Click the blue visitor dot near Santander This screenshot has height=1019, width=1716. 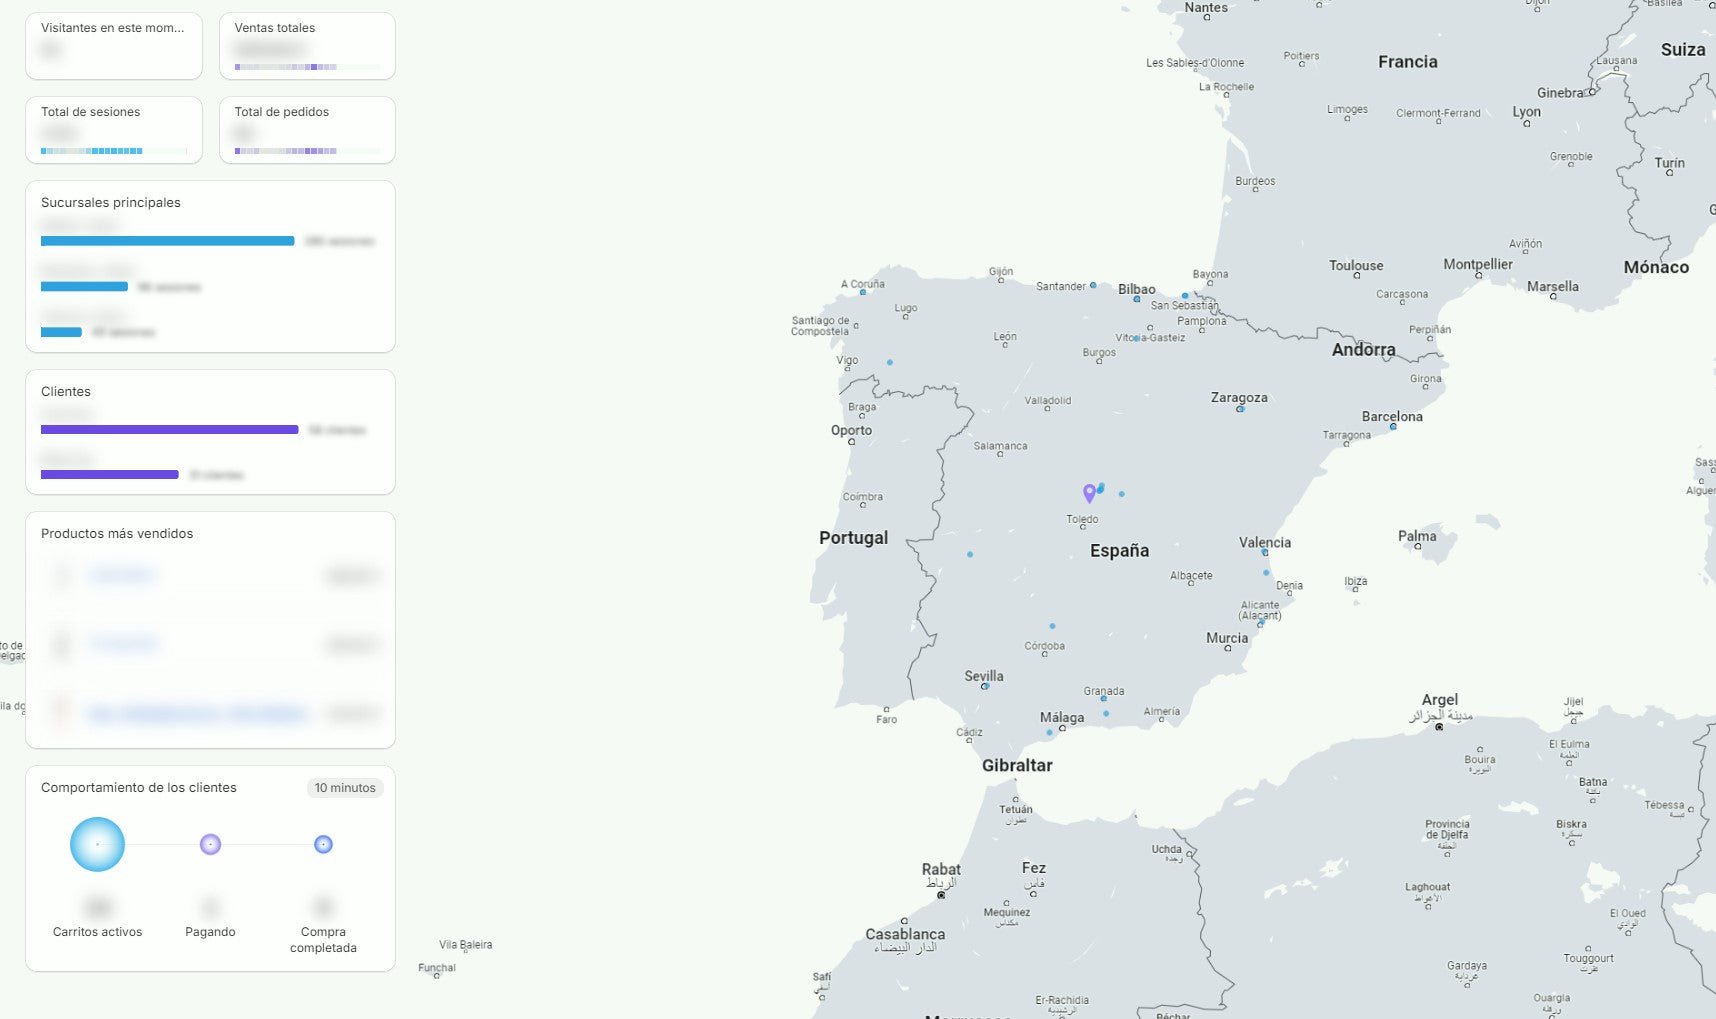point(1093,285)
